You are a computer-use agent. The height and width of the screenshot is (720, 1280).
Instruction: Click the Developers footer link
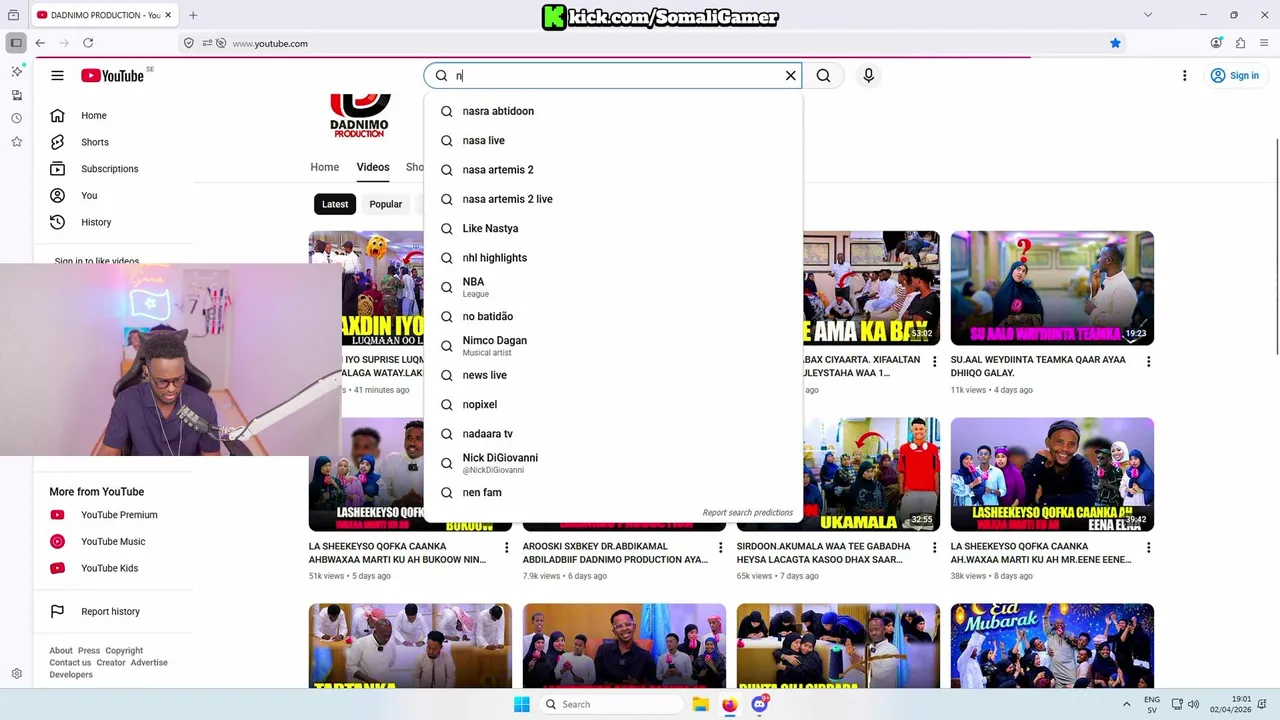(71, 675)
